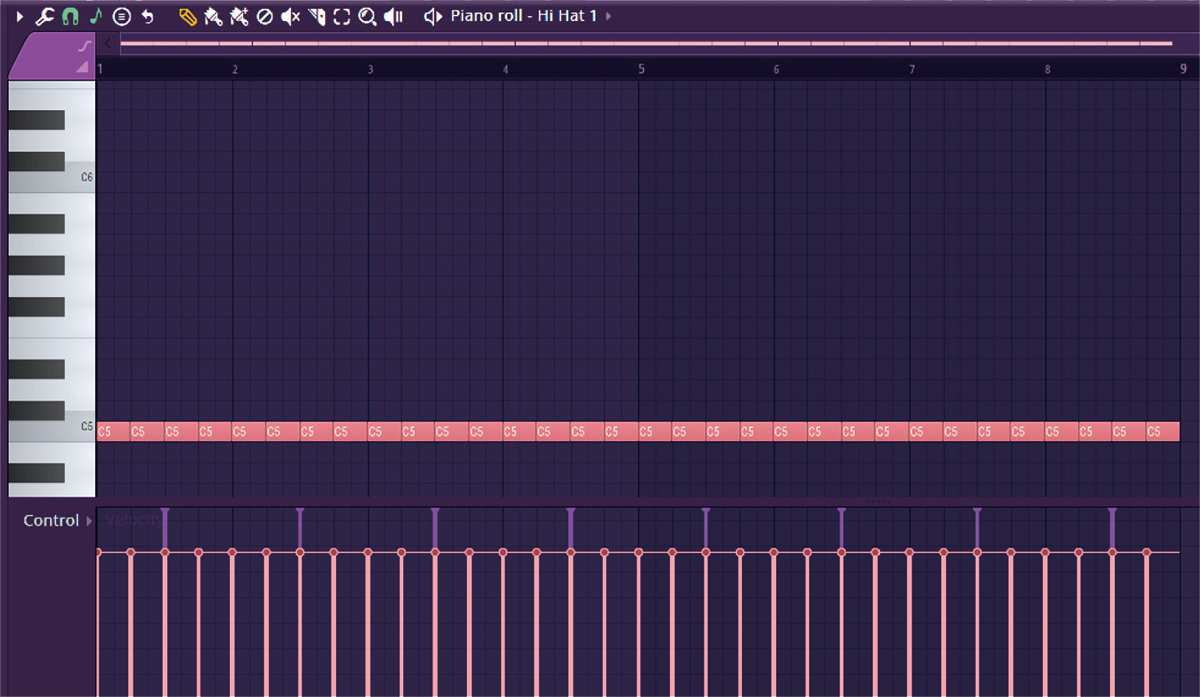1200x697 pixels.
Task: Enable the Playback preview tool
Action: tap(391, 15)
